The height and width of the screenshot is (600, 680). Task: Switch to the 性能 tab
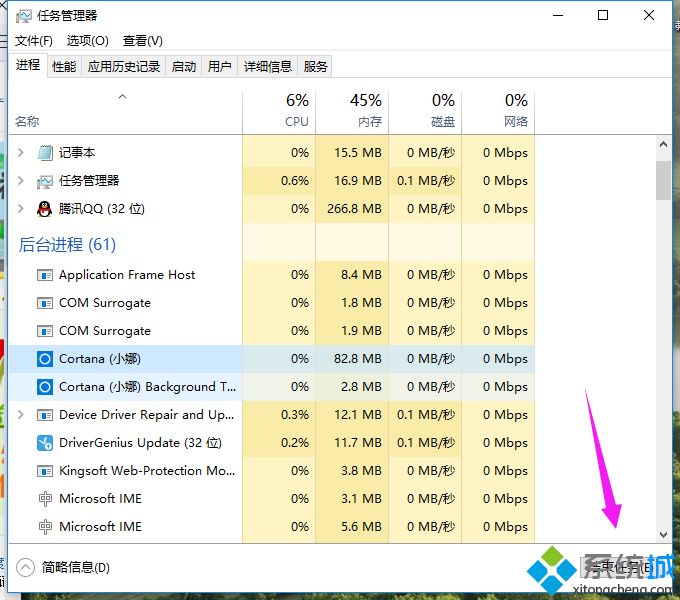coord(64,67)
